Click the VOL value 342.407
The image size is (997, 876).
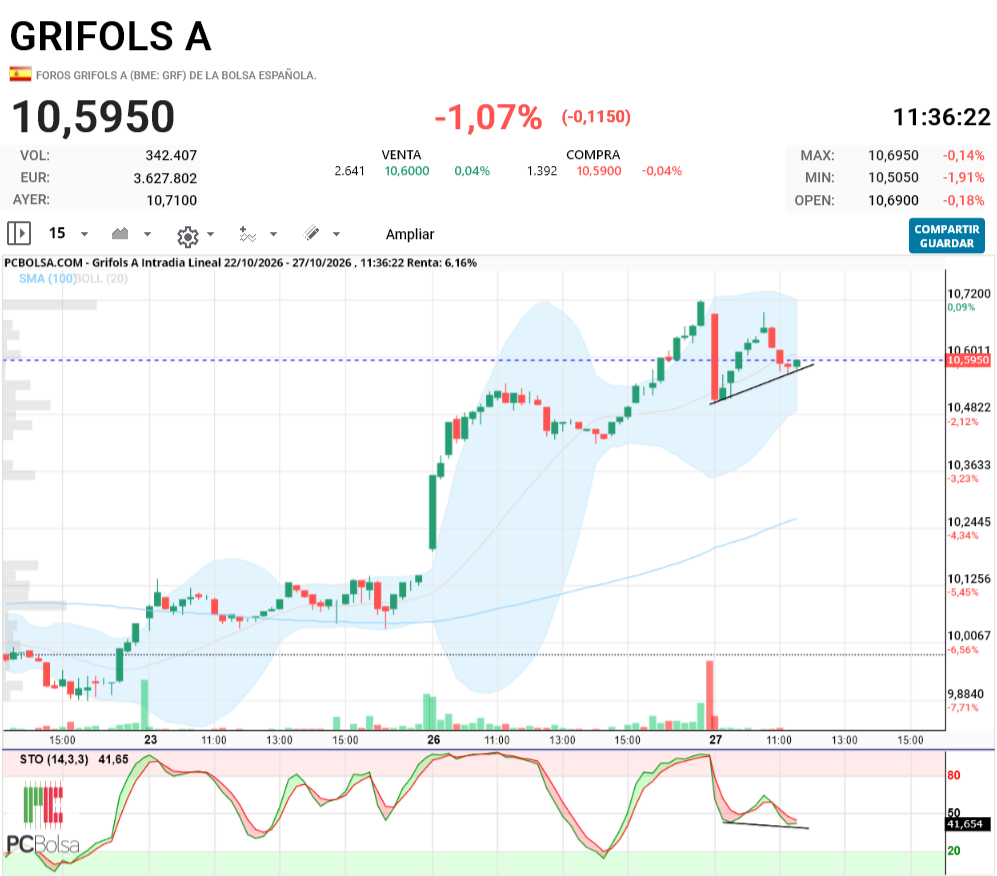(x=171, y=155)
